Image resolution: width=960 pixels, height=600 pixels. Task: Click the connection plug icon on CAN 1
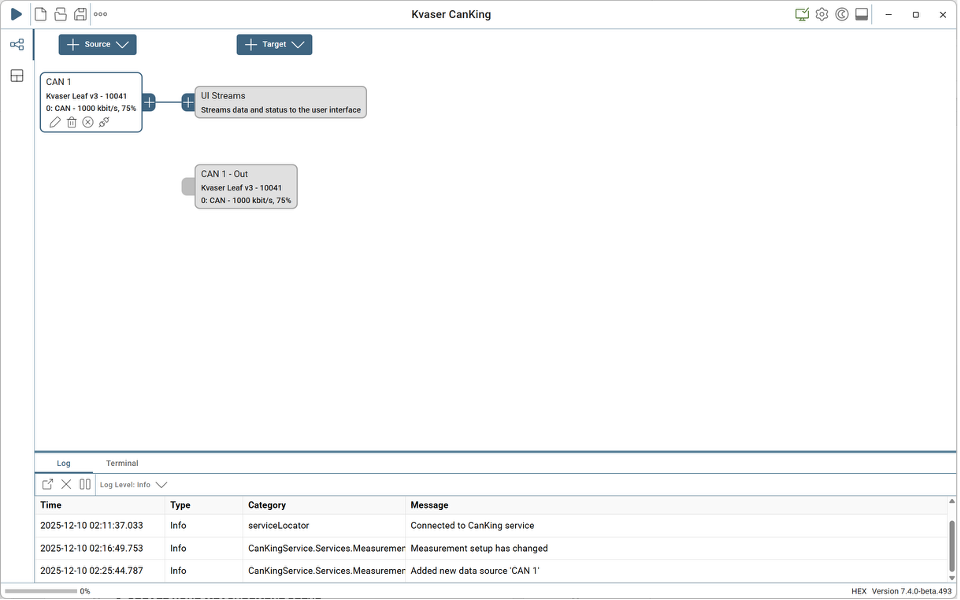(104, 122)
